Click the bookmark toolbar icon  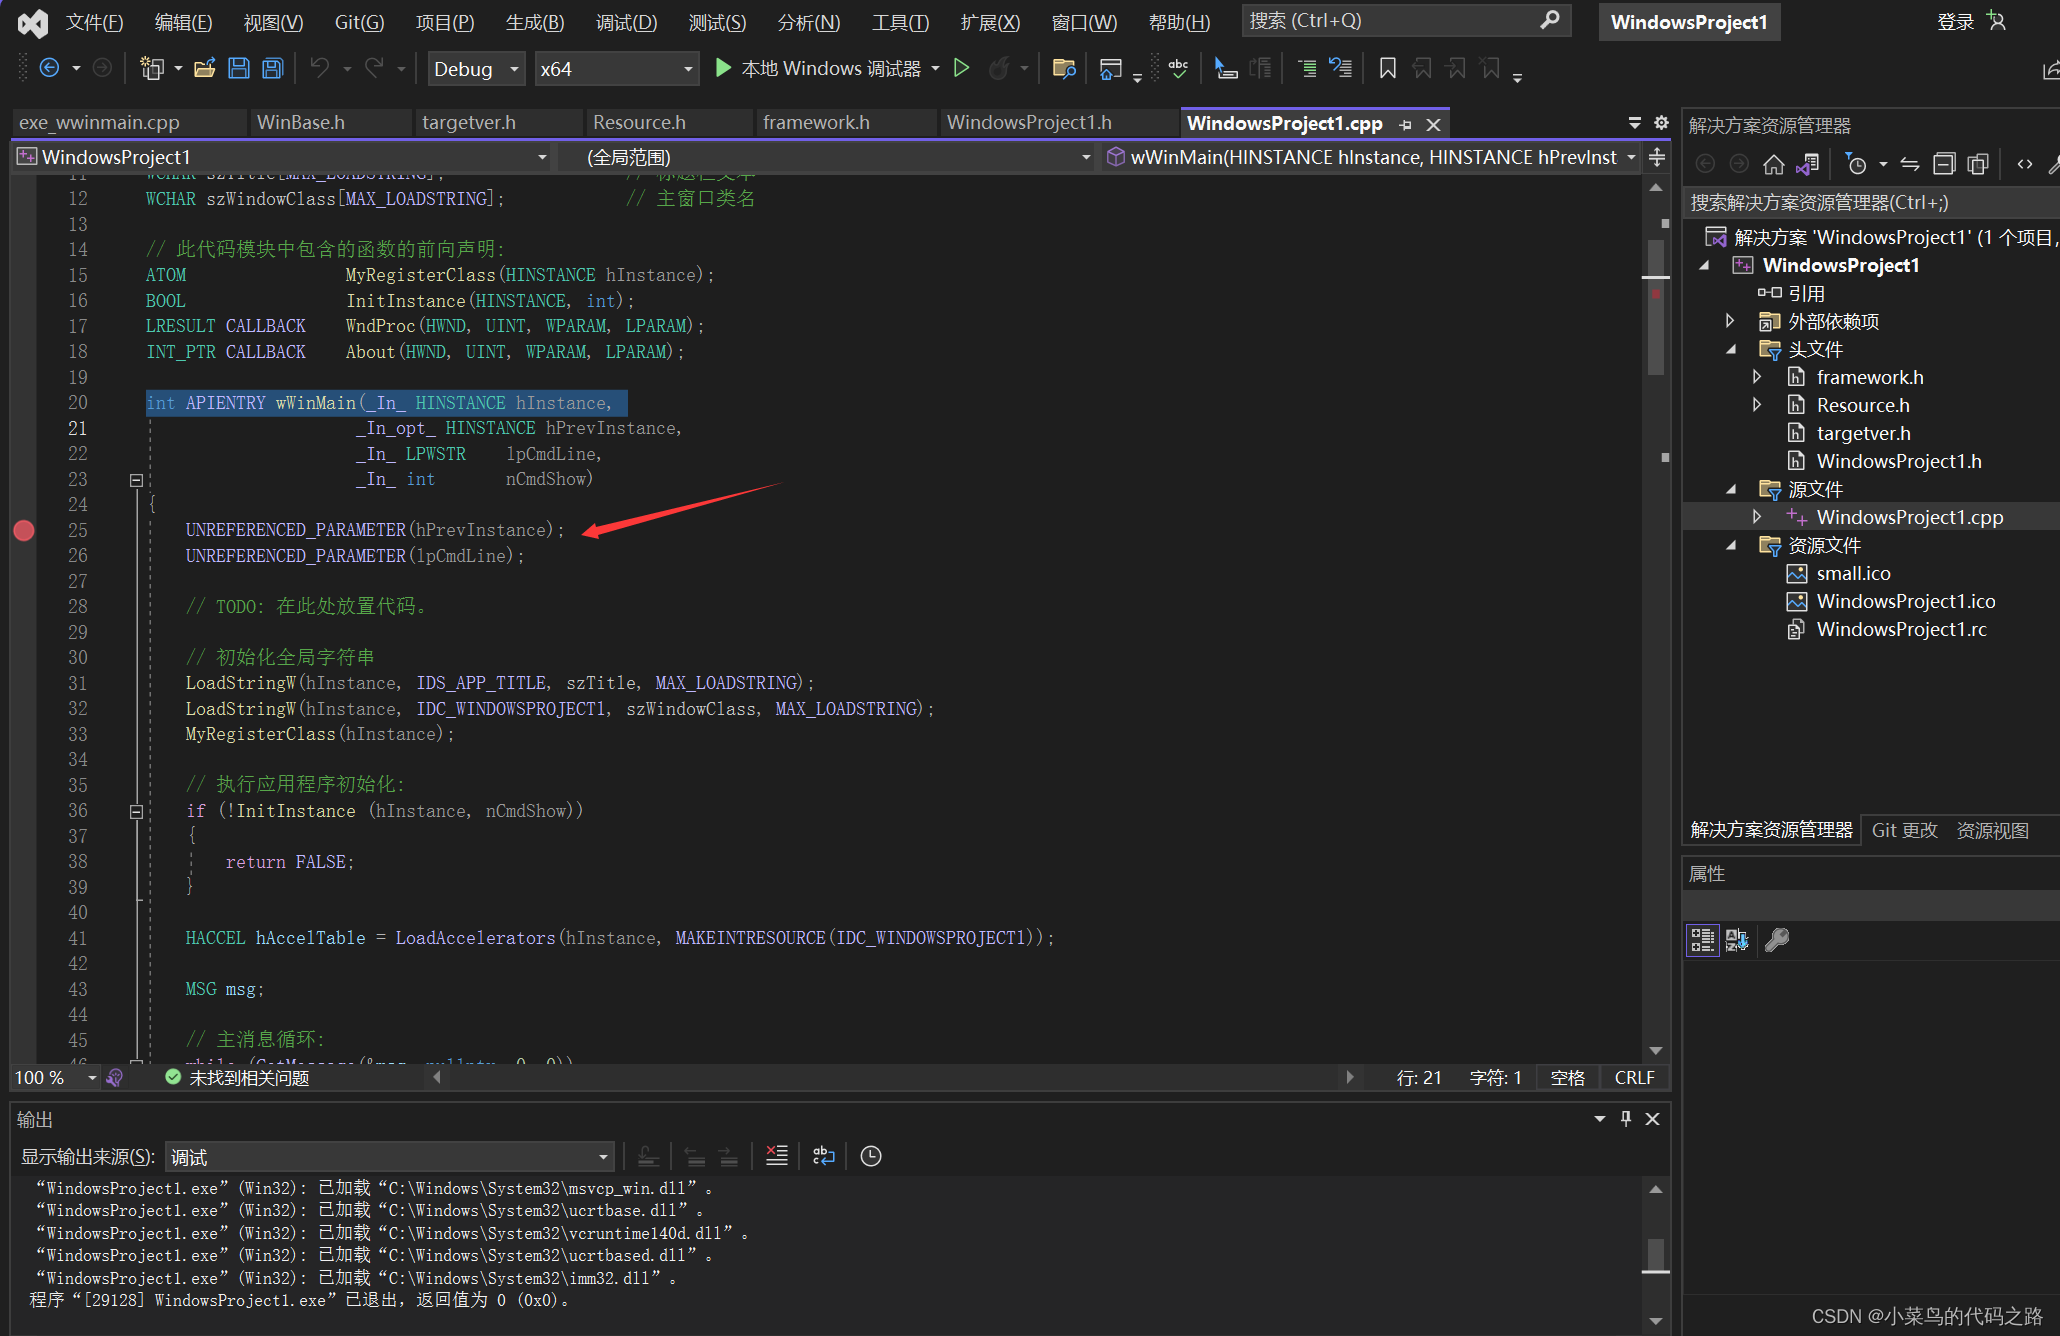(x=1387, y=68)
